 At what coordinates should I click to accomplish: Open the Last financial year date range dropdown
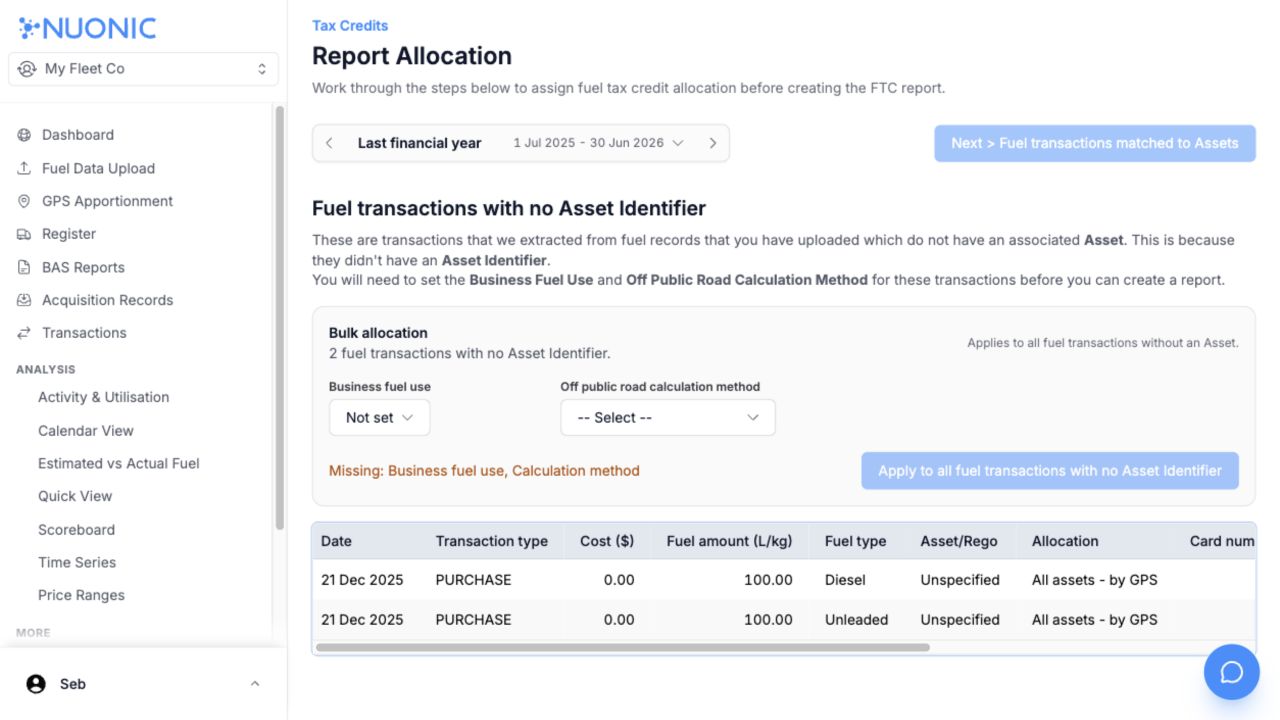coord(598,143)
